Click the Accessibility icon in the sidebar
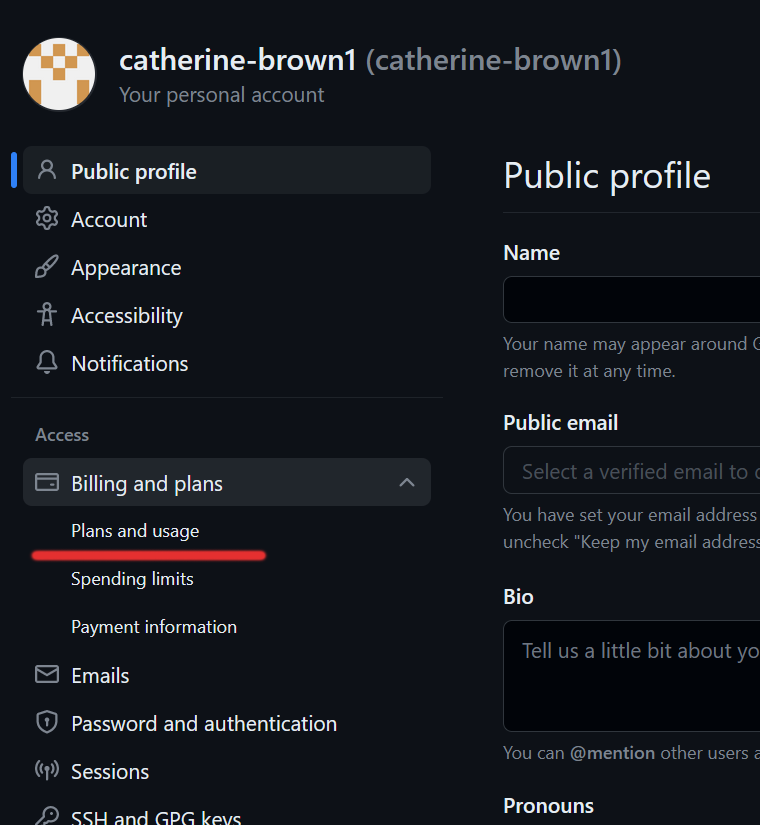This screenshot has height=825, width=760. 46,315
